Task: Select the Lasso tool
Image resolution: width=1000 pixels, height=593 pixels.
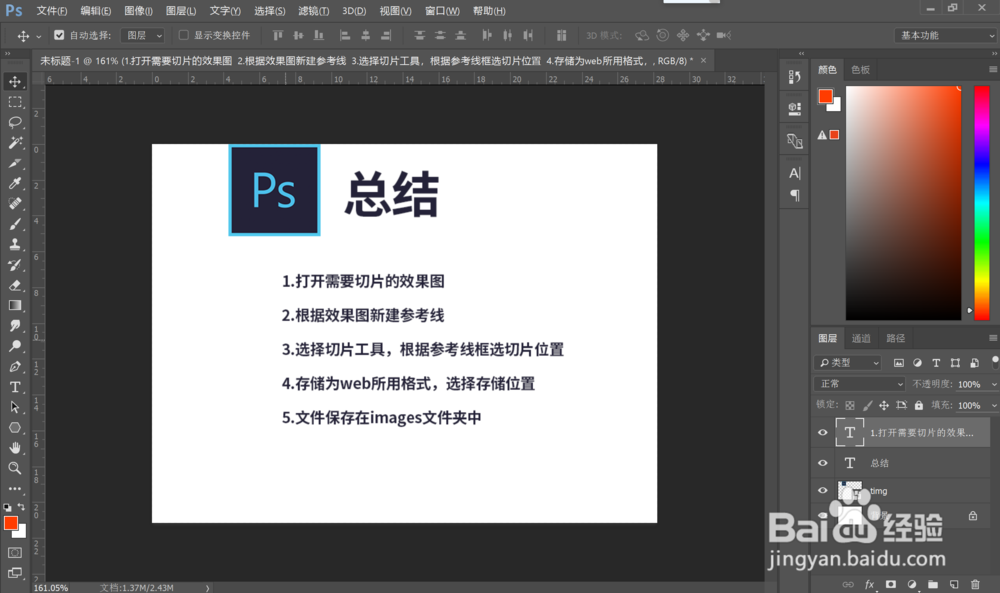Action: click(14, 122)
